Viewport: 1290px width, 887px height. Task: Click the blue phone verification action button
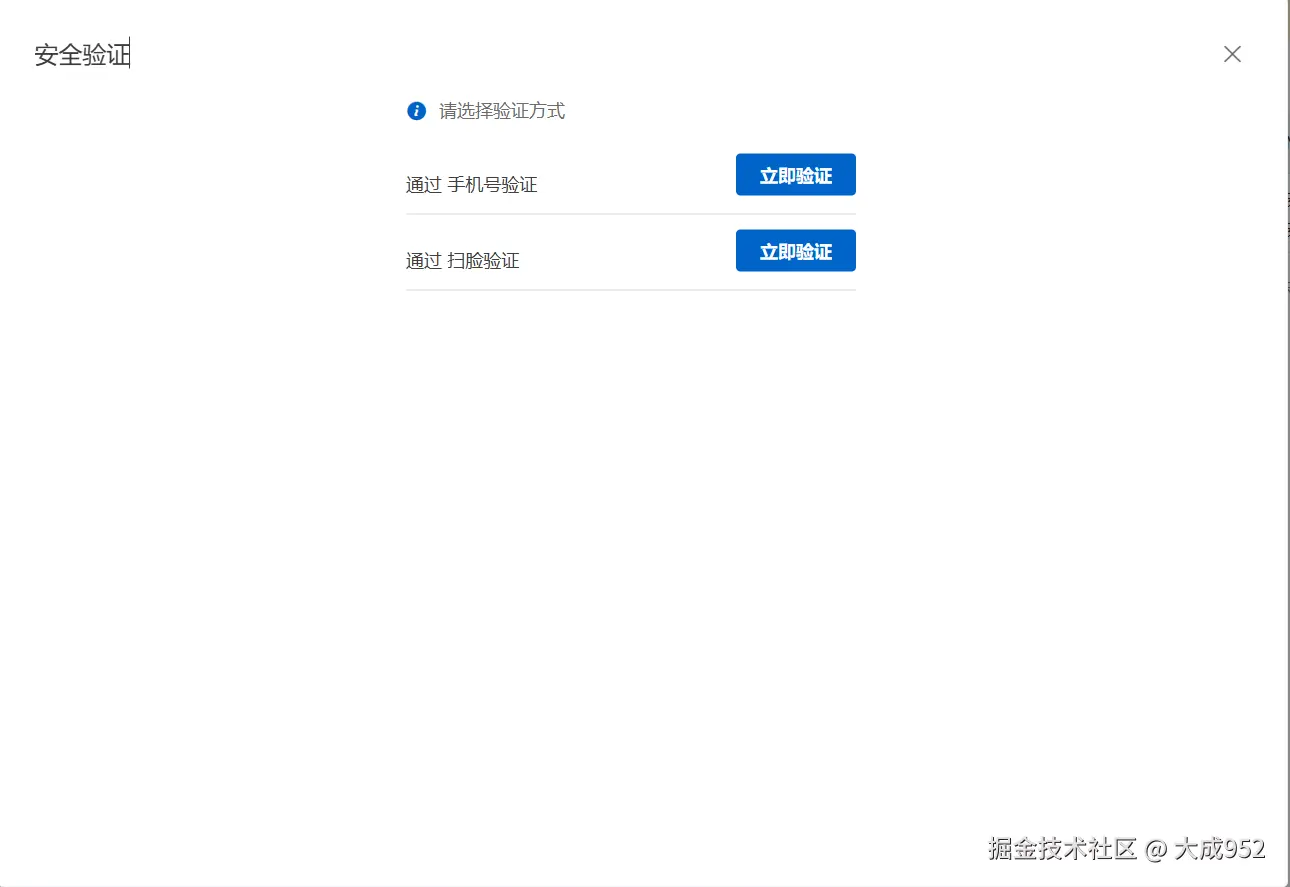point(795,174)
